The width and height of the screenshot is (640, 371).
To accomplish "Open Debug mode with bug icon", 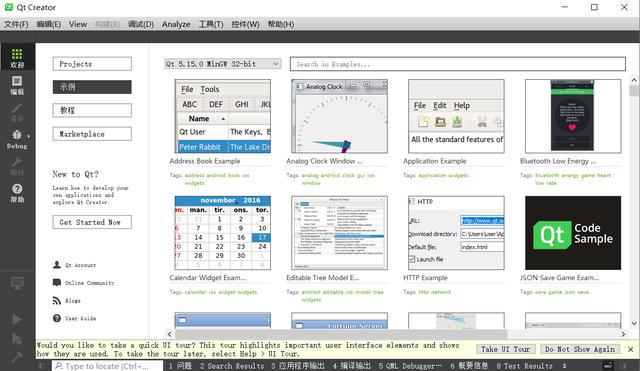I will (x=17, y=139).
